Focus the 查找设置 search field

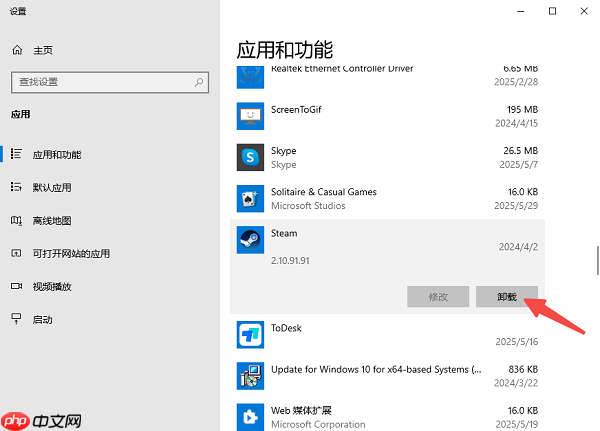[x=110, y=82]
